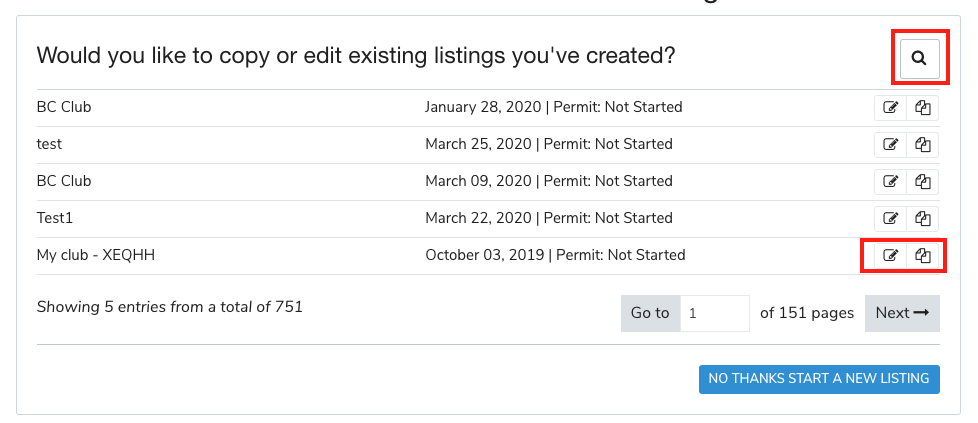This screenshot has height=423, width=978.
Task: Copy the March 09 BC Club listing
Action: click(x=923, y=182)
